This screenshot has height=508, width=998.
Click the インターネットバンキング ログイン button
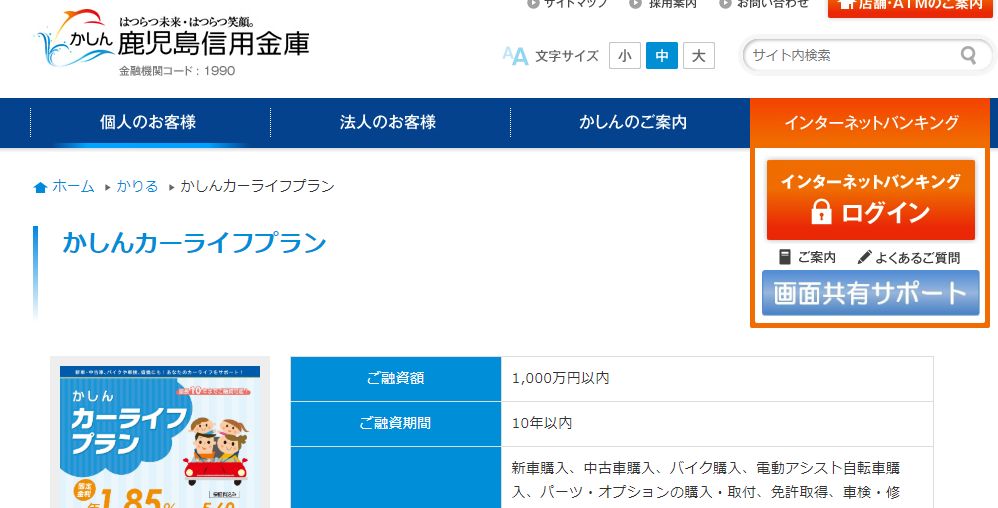tap(871, 200)
